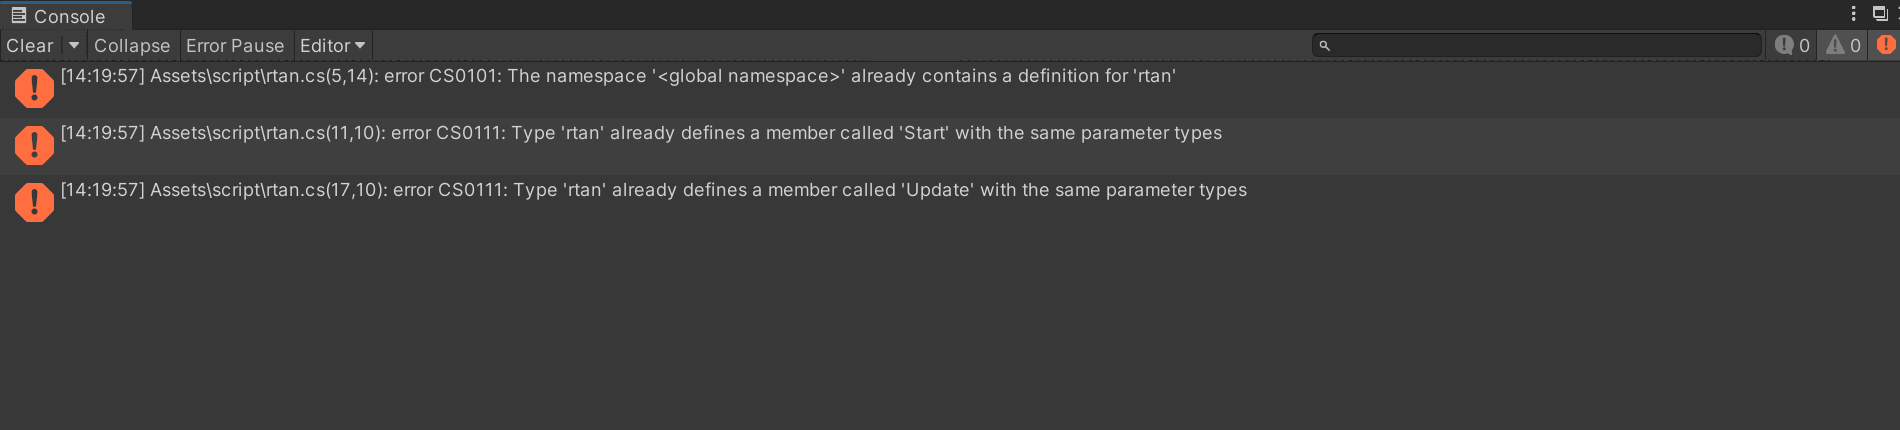Viewport: 1900px width, 430px height.
Task: Click the Console tab list icon
Action: click(18, 15)
